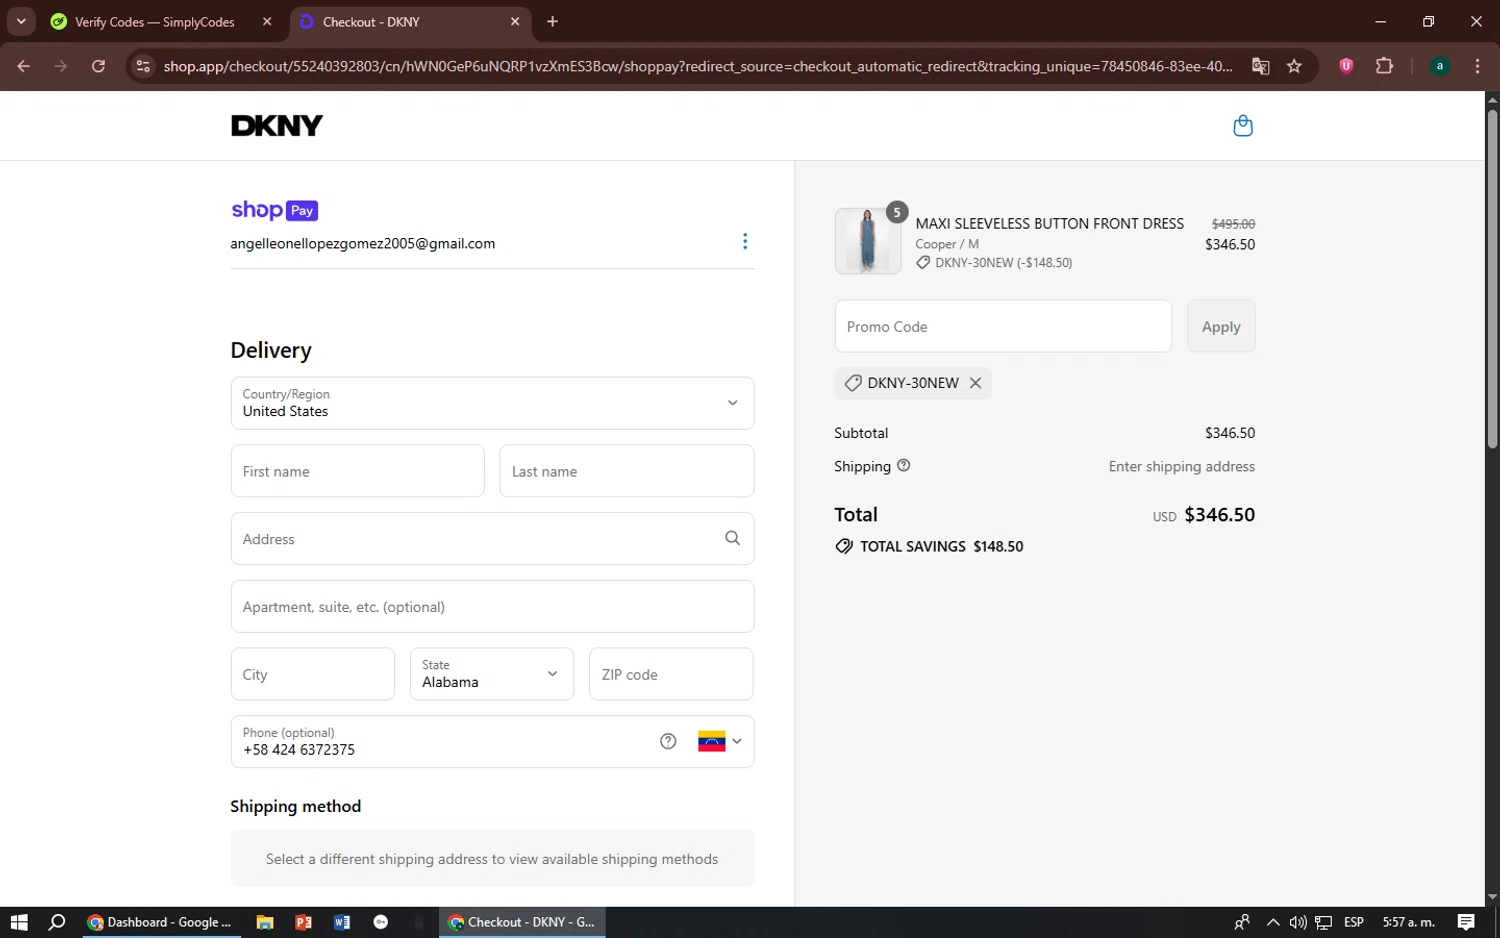Click the 'Enter shipping address' text
The height and width of the screenshot is (938, 1500).
pos(1181,466)
